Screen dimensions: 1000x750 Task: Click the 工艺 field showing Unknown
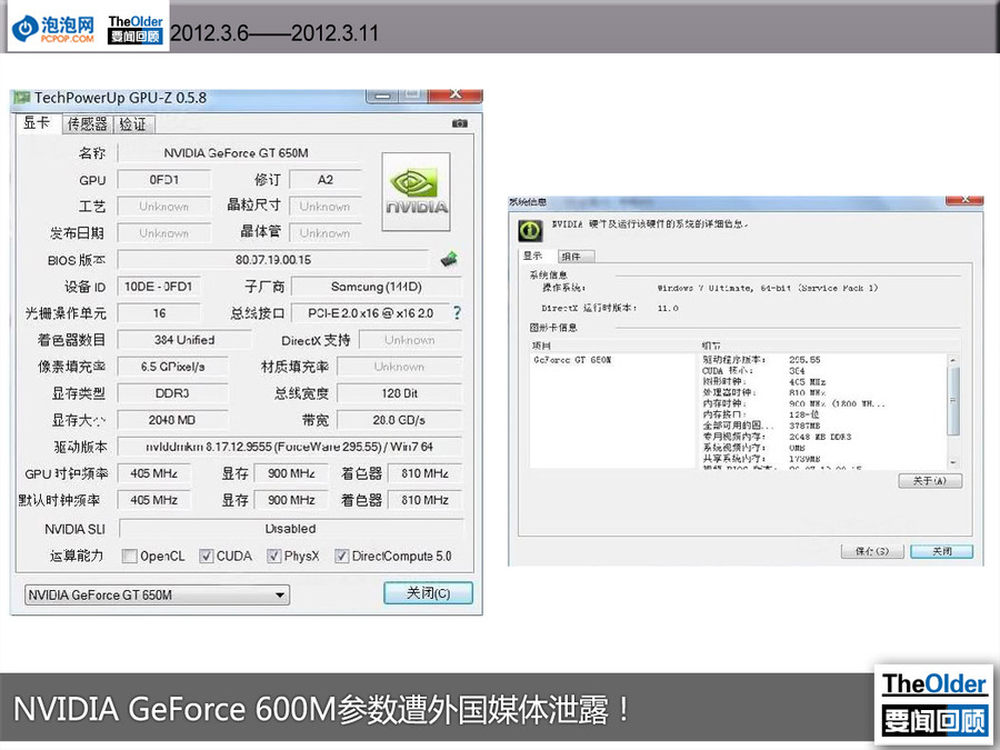tap(164, 207)
